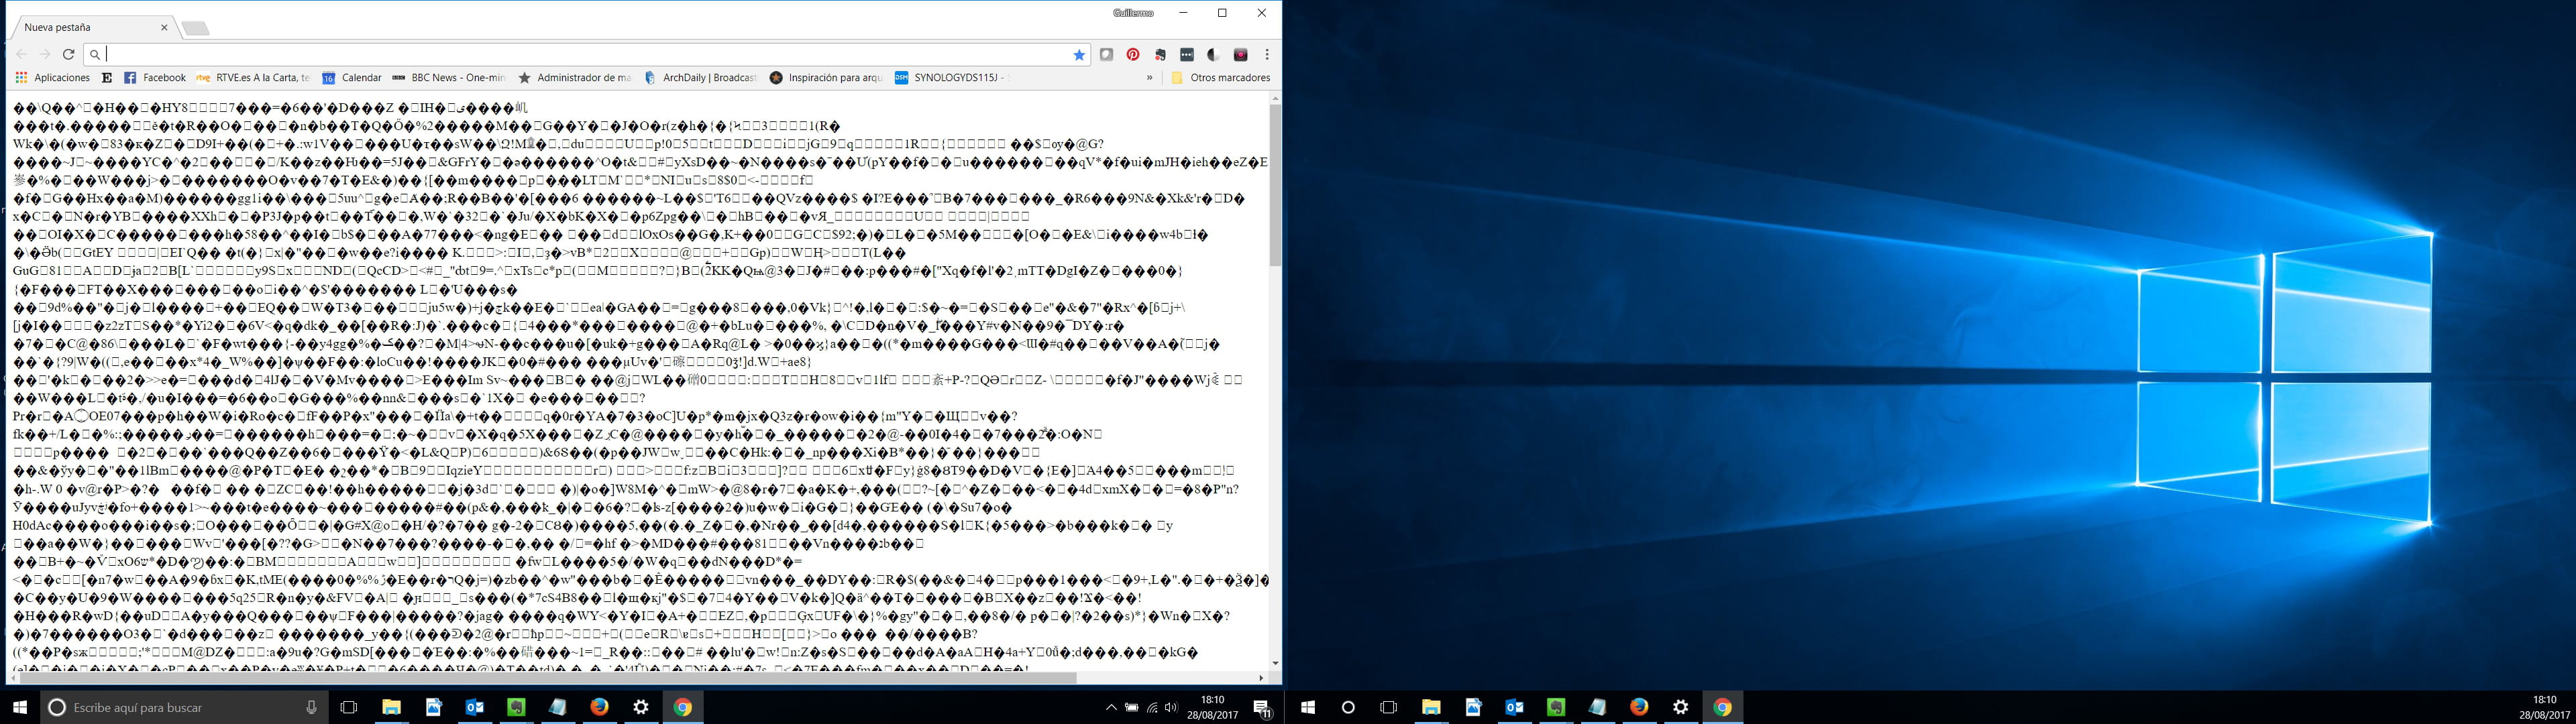The image size is (2576, 724).
Task: Open a new tab in Chrome
Action: 196,28
